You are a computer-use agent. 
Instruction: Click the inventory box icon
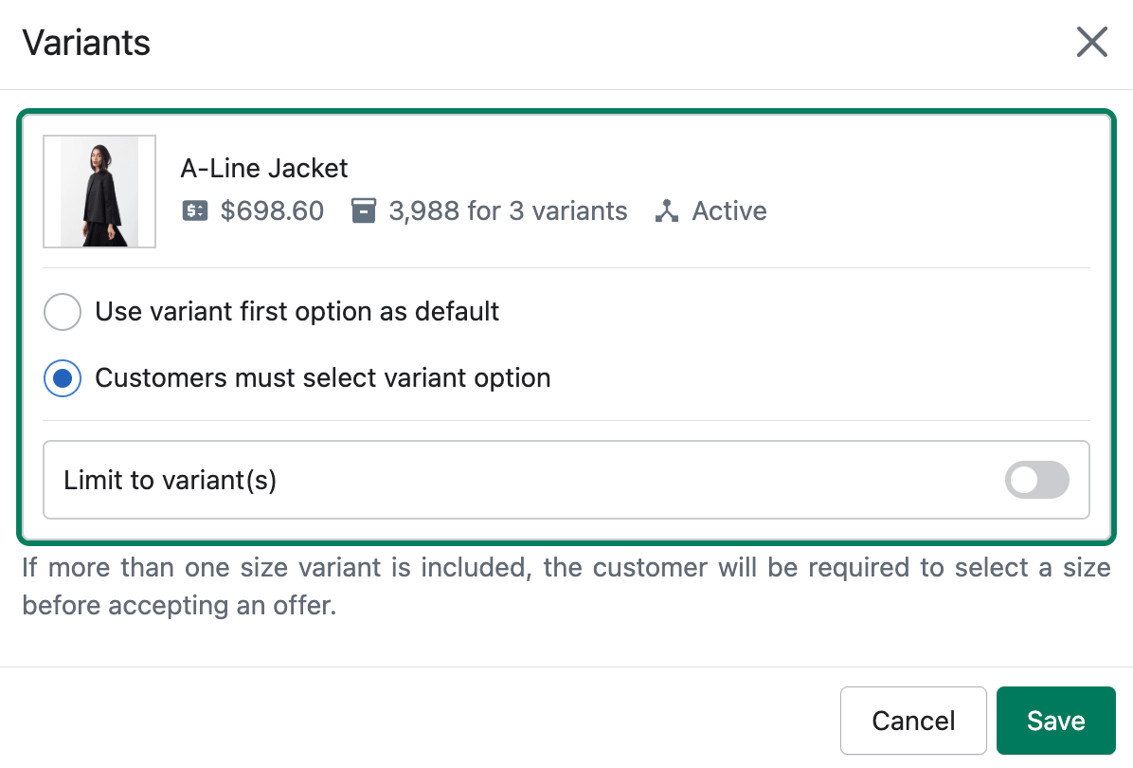click(364, 211)
